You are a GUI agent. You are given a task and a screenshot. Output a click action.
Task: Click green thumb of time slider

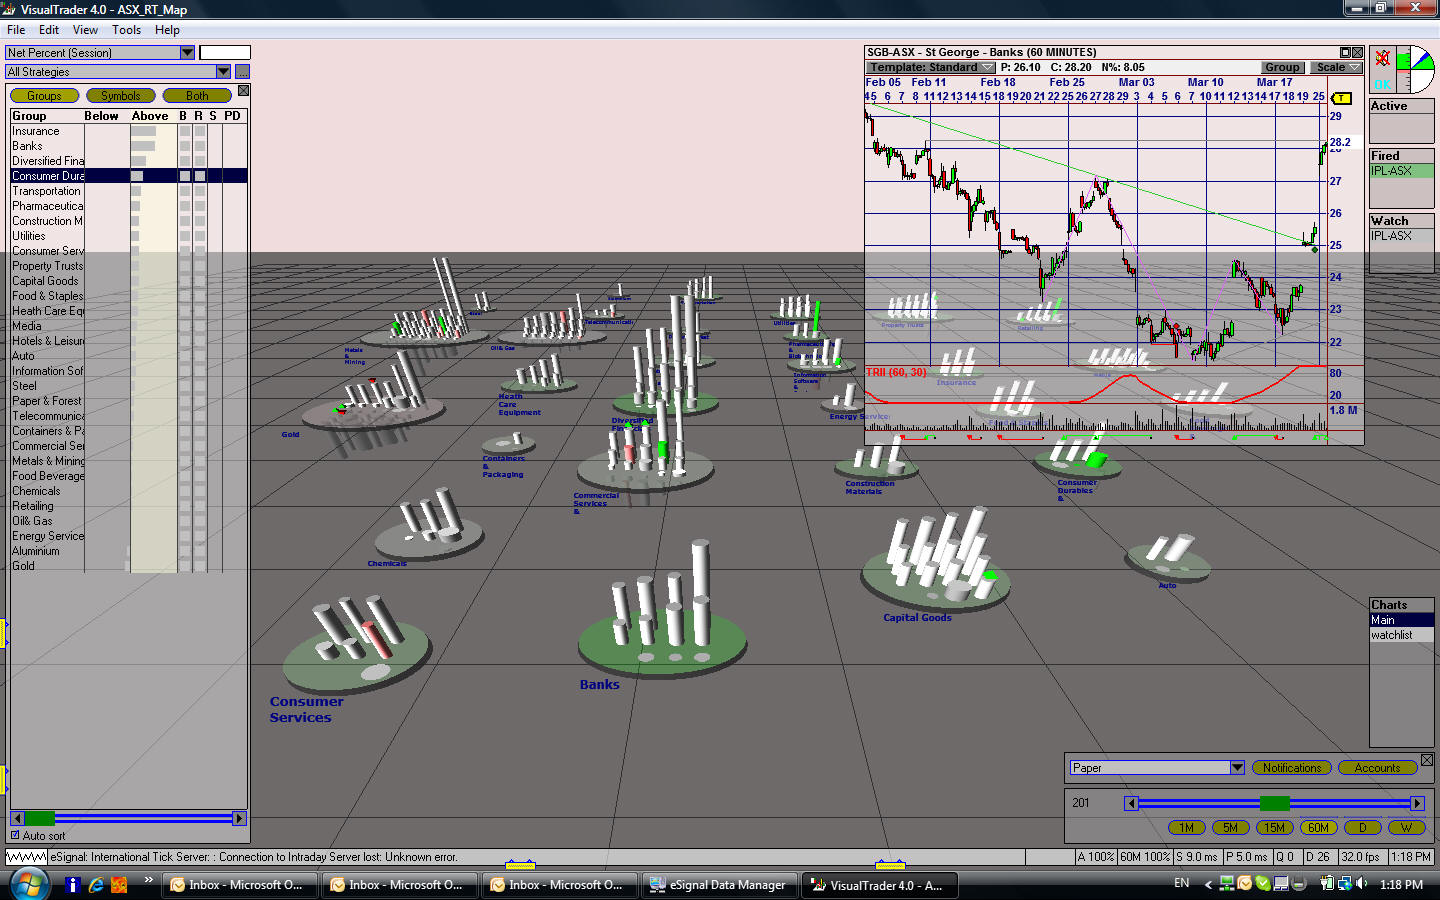pos(1275,803)
